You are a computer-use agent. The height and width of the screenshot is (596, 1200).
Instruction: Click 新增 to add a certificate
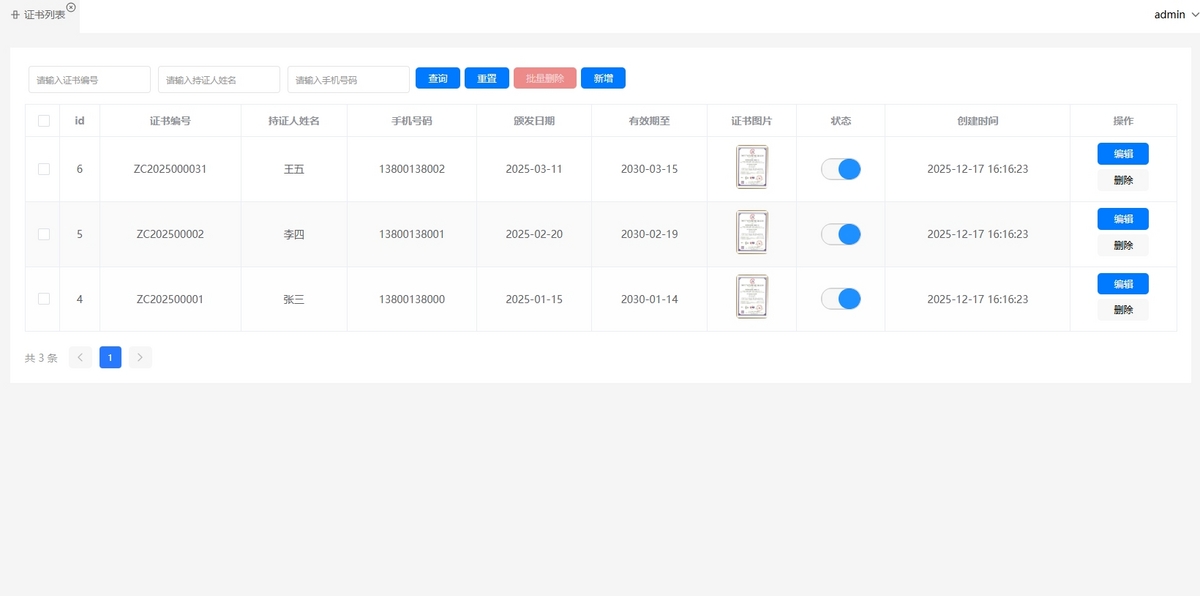[603, 78]
